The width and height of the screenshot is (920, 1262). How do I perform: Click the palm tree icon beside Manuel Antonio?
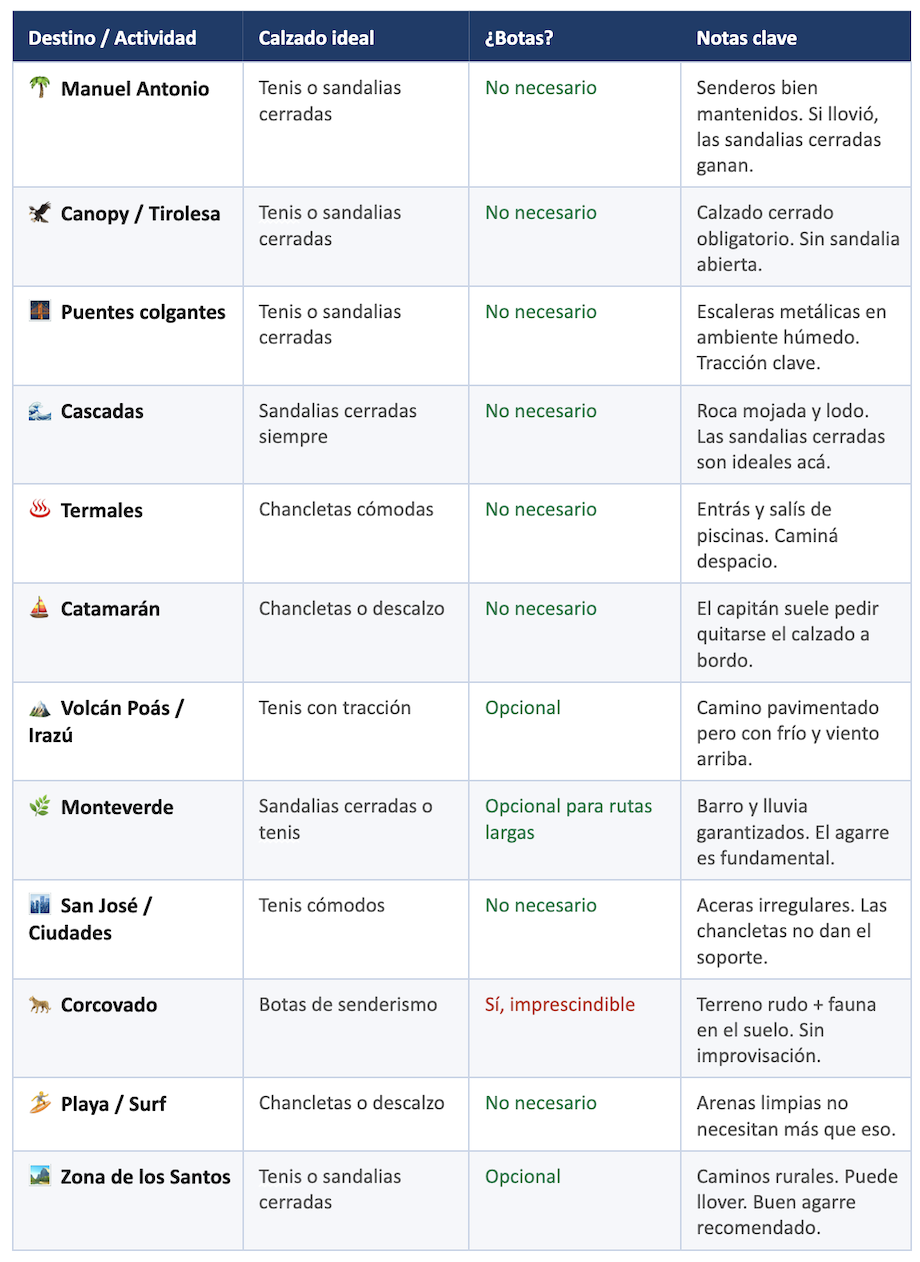(39, 88)
